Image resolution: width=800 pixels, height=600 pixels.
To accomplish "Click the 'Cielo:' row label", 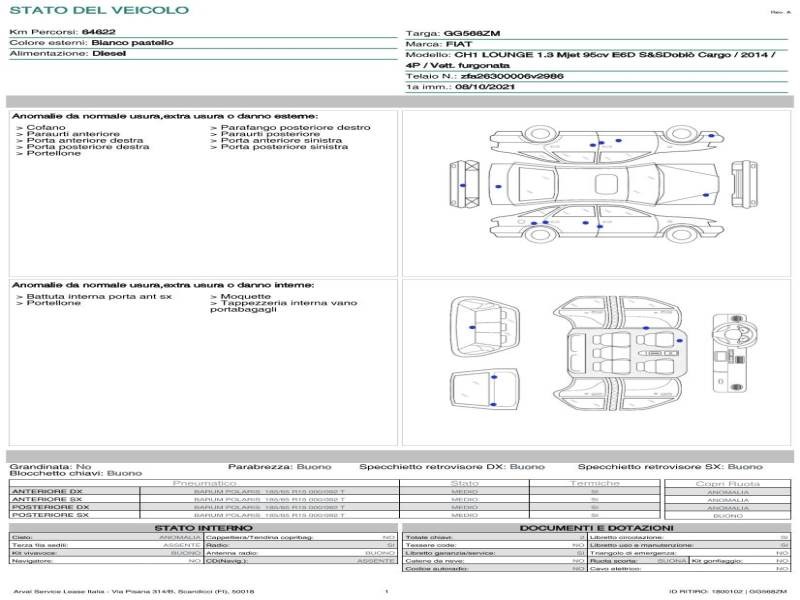I will 22,537.
